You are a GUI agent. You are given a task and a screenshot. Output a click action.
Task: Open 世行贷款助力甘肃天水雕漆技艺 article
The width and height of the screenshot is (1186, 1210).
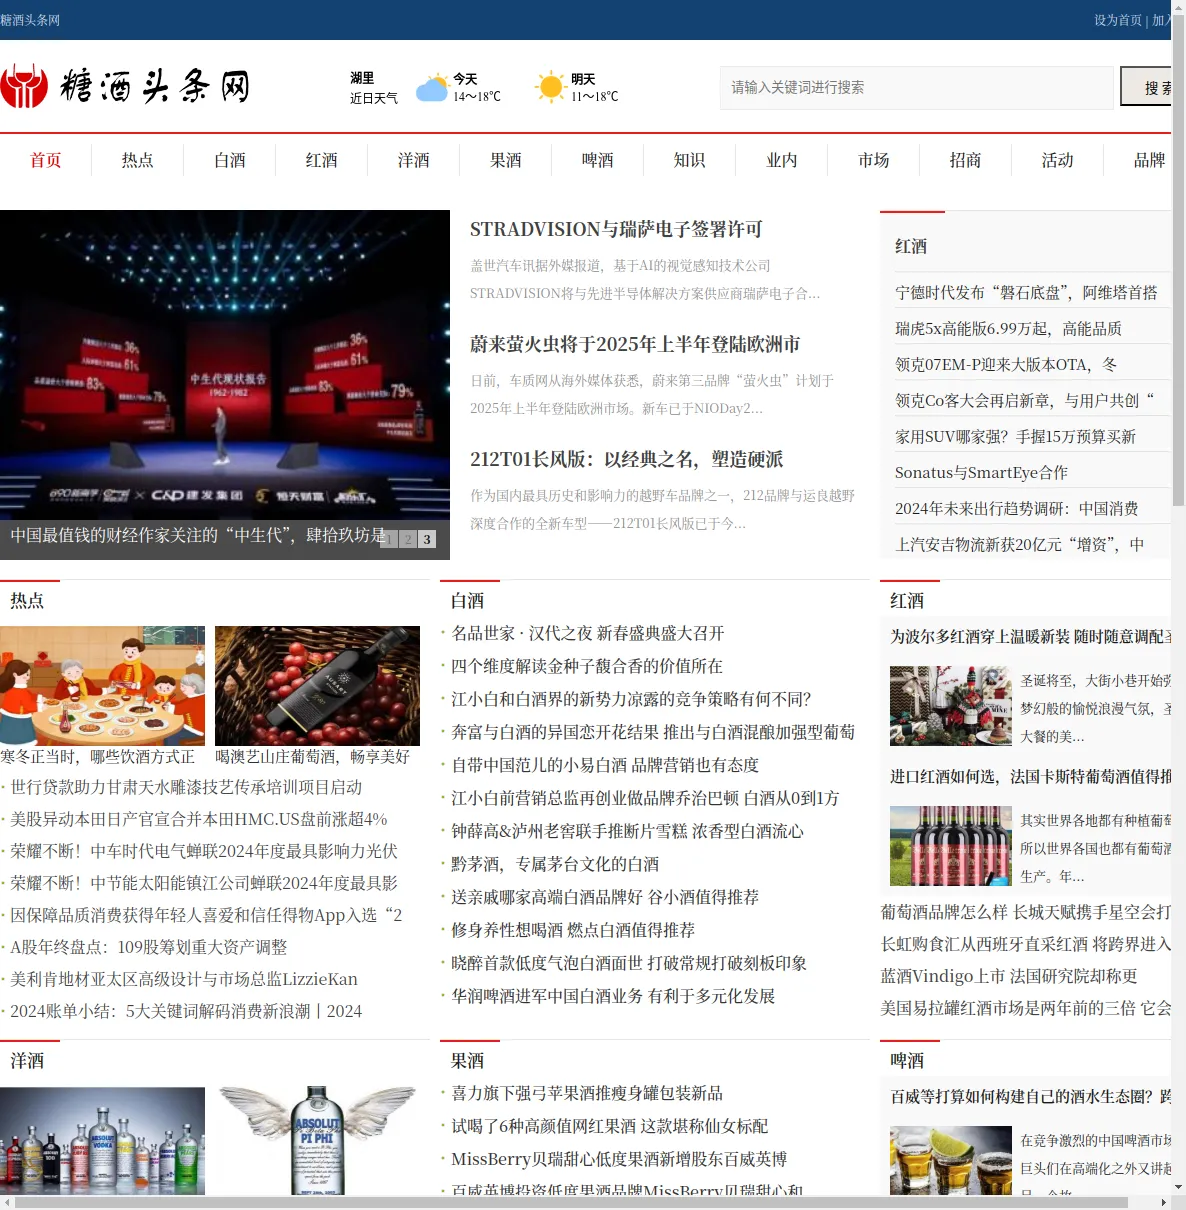point(186,788)
